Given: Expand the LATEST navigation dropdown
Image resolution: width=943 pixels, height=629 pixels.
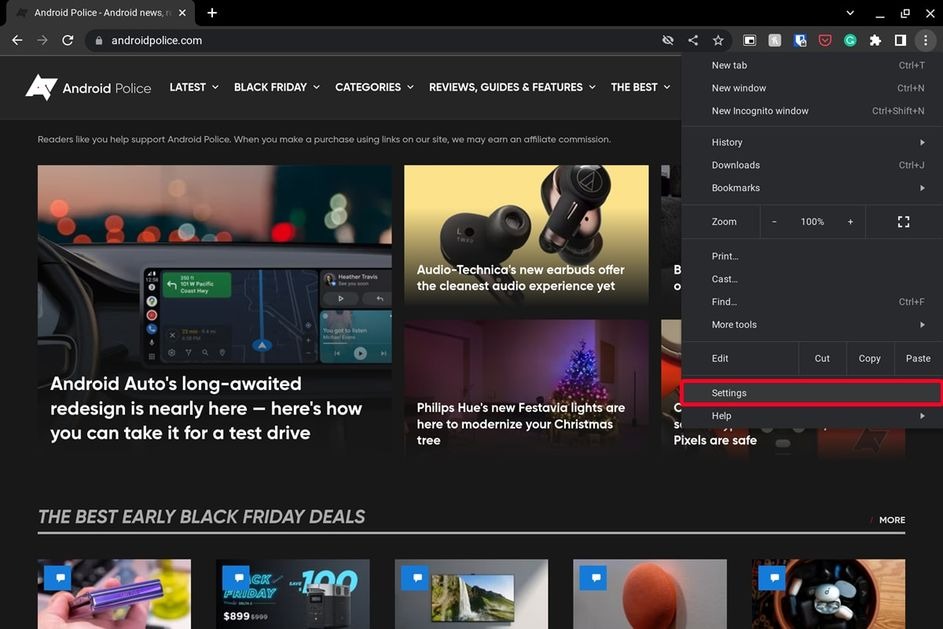Looking at the screenshot, I should (193, 87).
